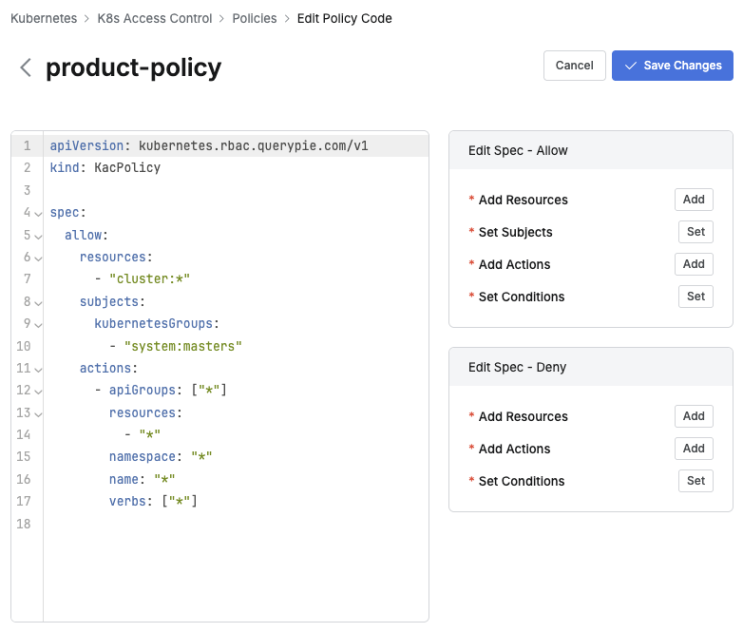Set Conditions in Edit Spec - Deny
The width and height of the screenshot is (743, 632).
696,480
